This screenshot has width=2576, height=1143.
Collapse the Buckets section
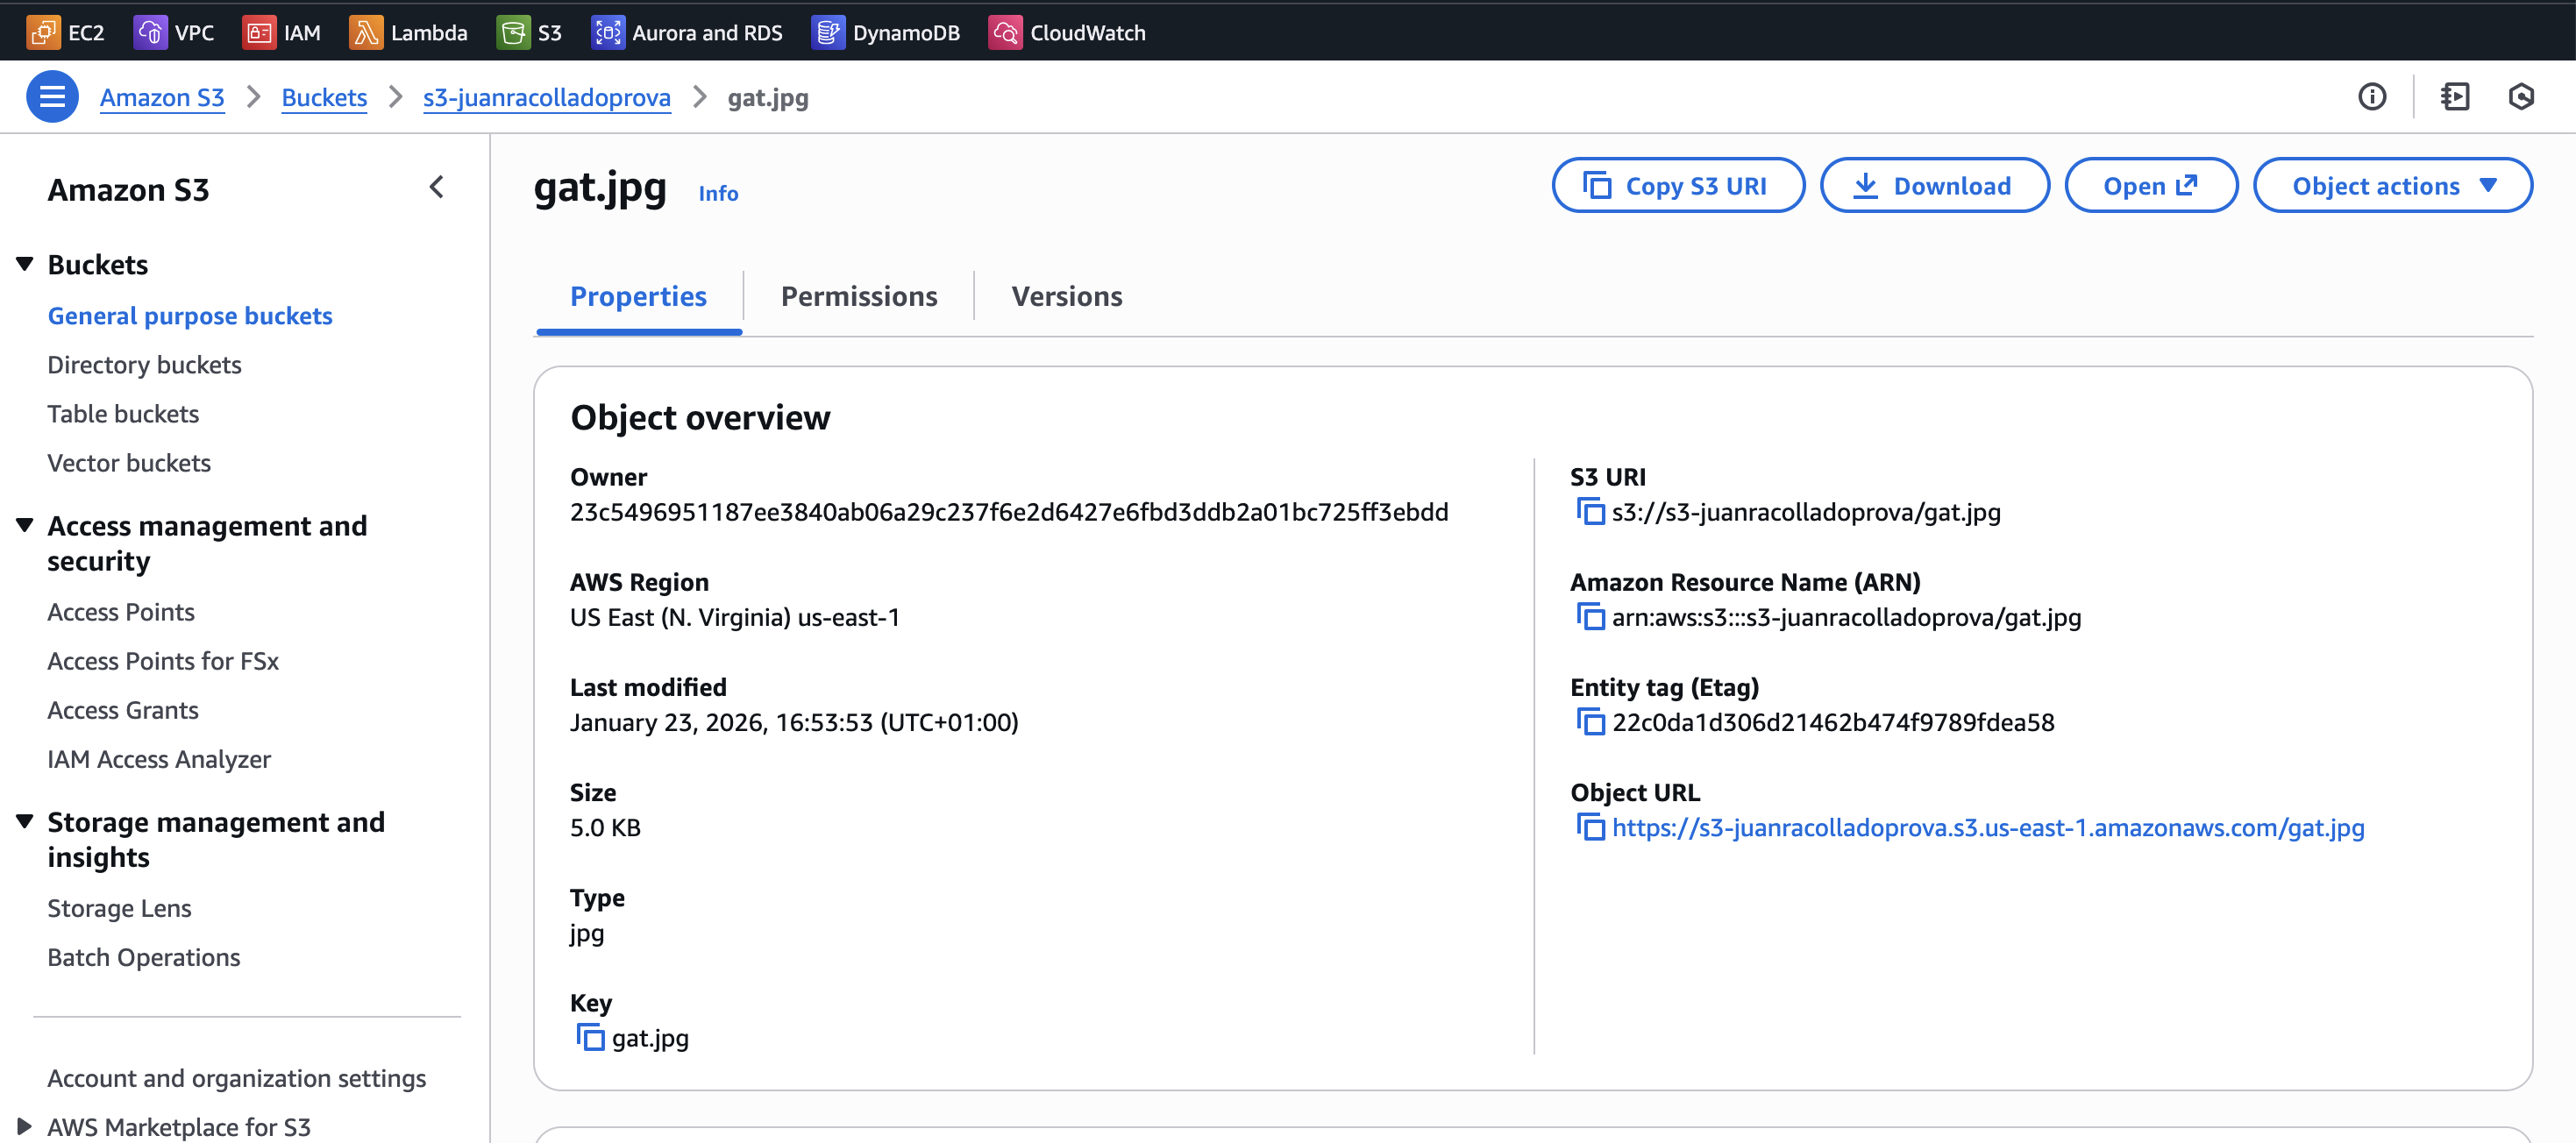(x=25, y=264)
